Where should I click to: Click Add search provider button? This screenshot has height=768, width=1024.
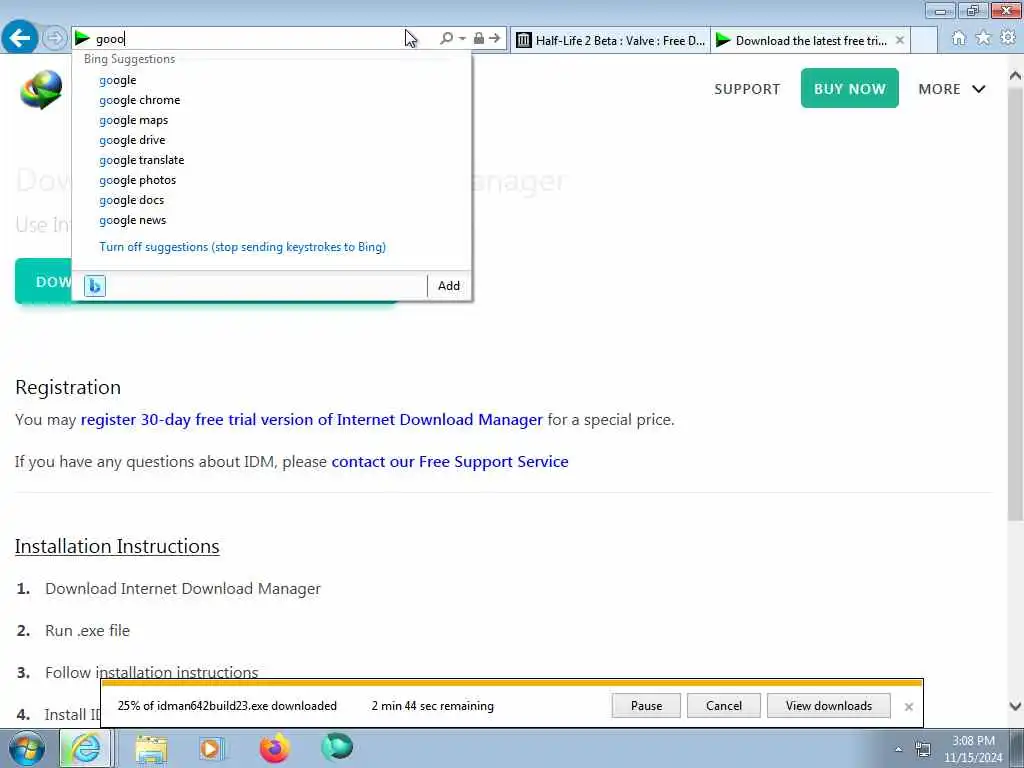click(449, 286)
